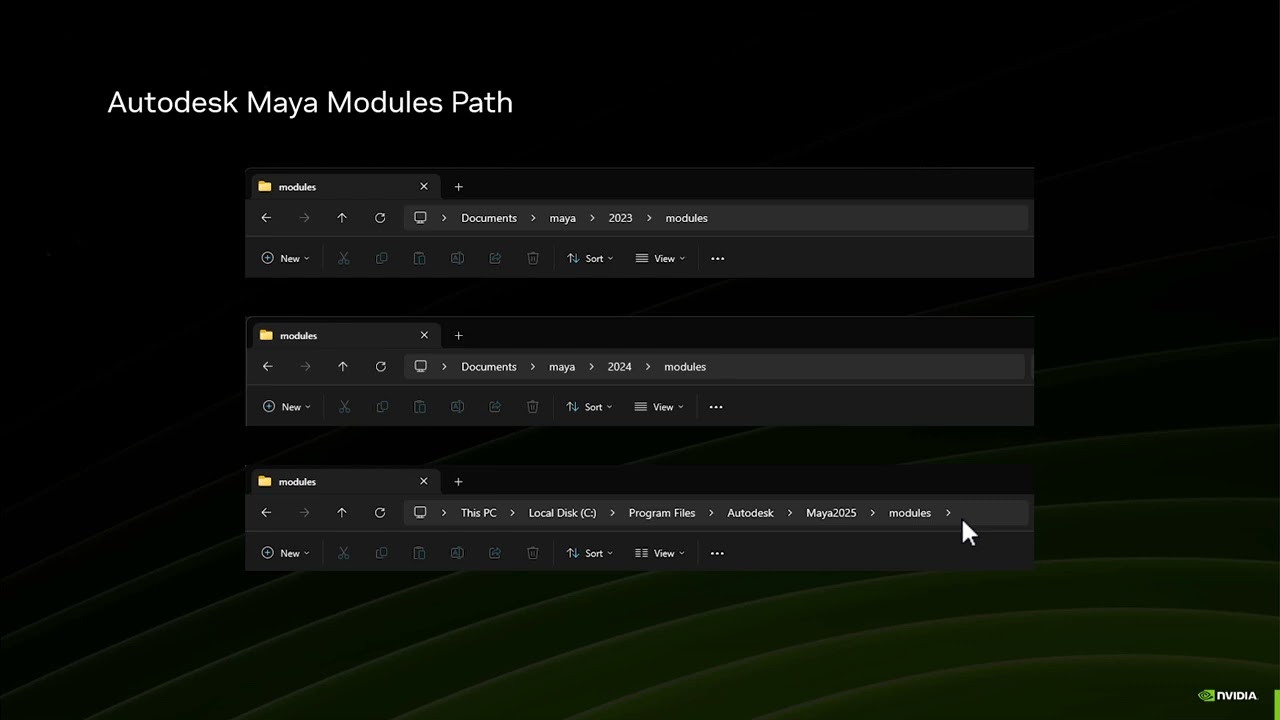Click This PC in the address path
This screenshot has width=1280, height=720.
click(x=478, y=513)
